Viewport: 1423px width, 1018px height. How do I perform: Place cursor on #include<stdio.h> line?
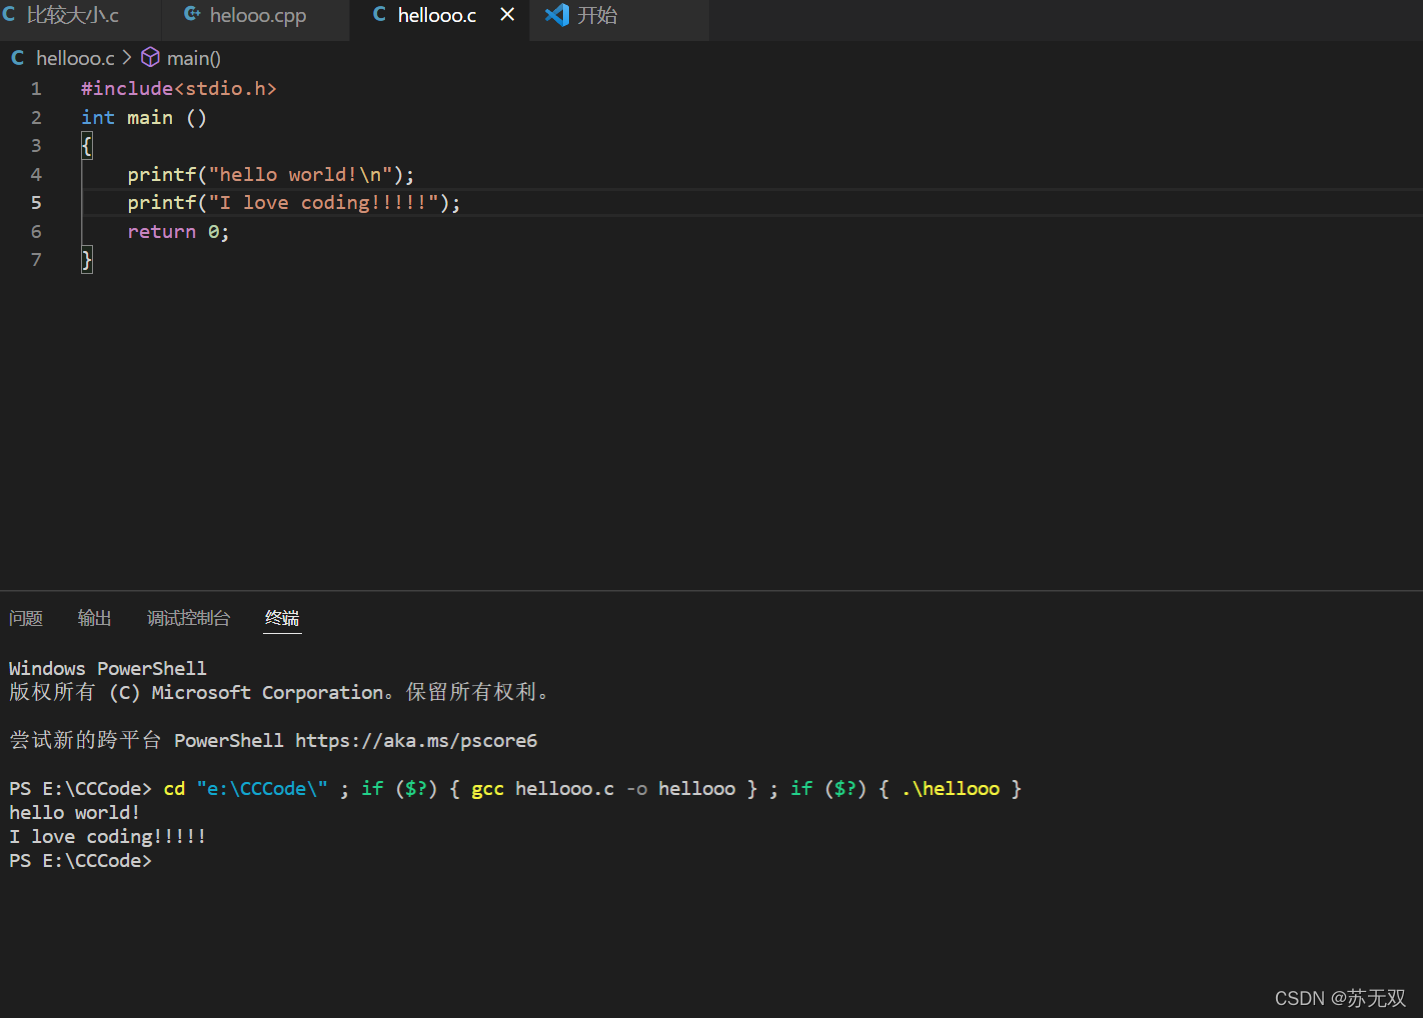click(179, 89)
